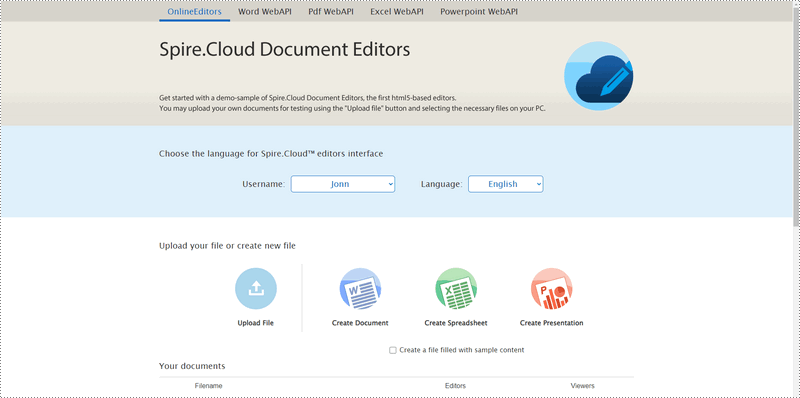Switch to the OnlineEditors tab
800x398 pixels.
[x=194, y=11]
